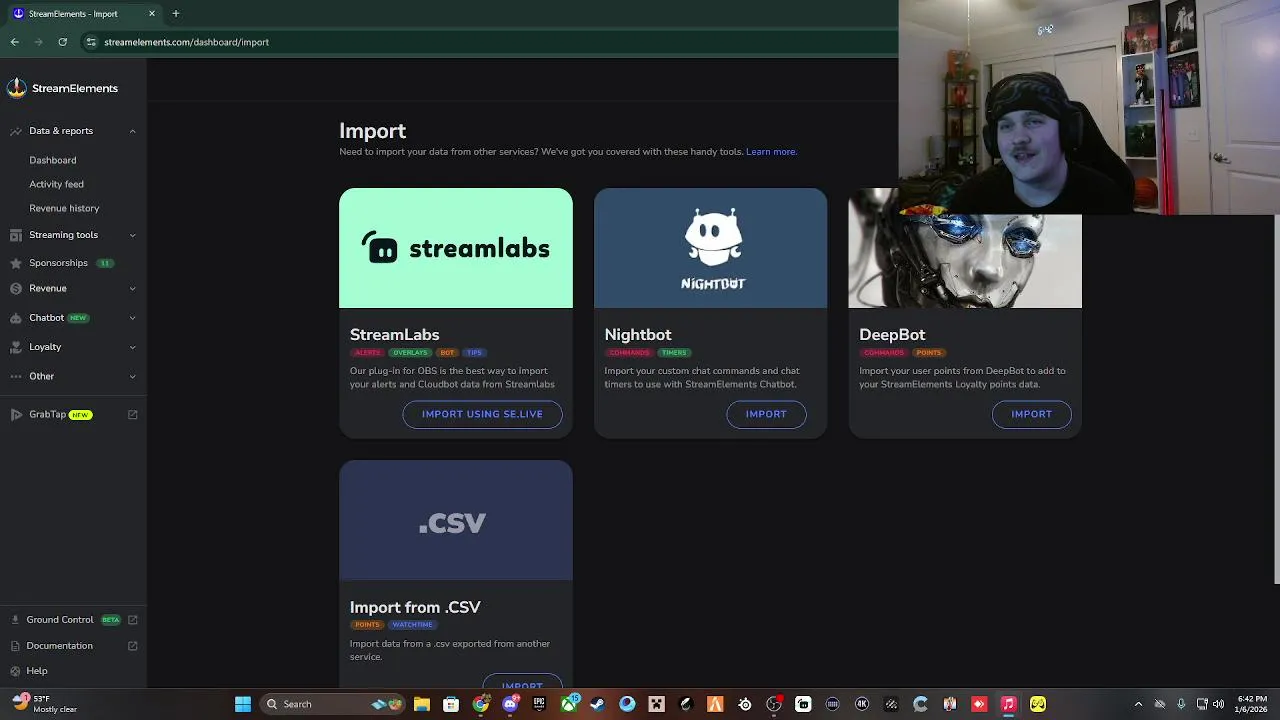Expand the Loyalty section

point(132,347)
